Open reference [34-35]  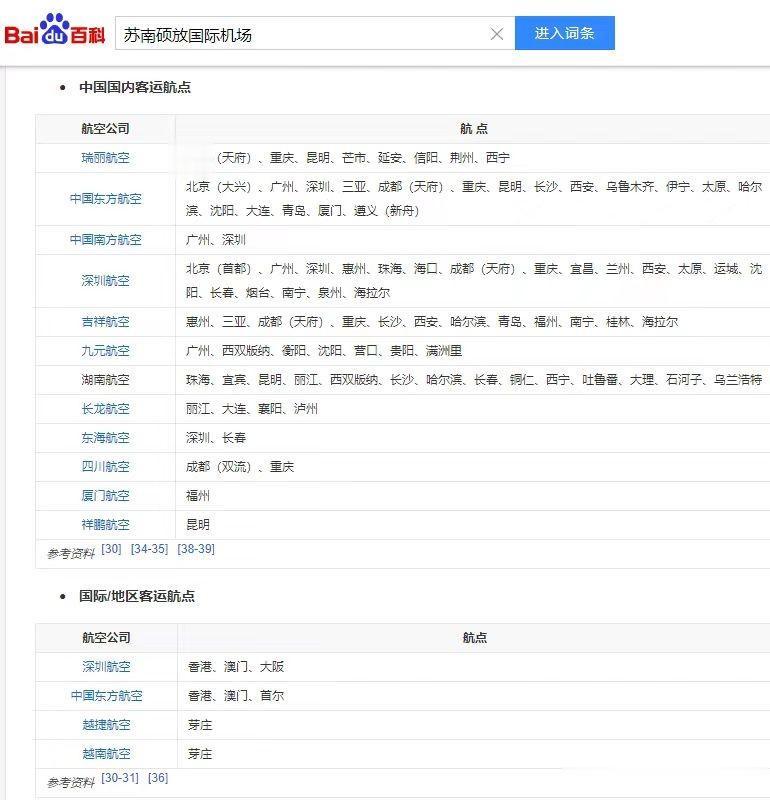coord(149,549)
